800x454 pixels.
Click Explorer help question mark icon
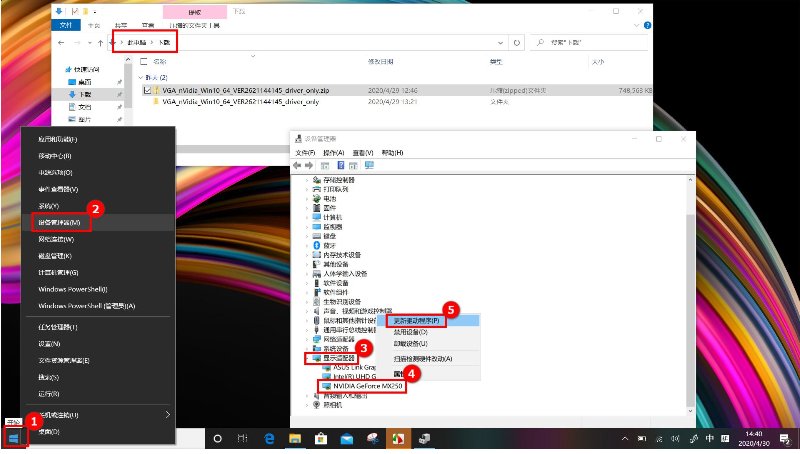(x=647, y=25)
